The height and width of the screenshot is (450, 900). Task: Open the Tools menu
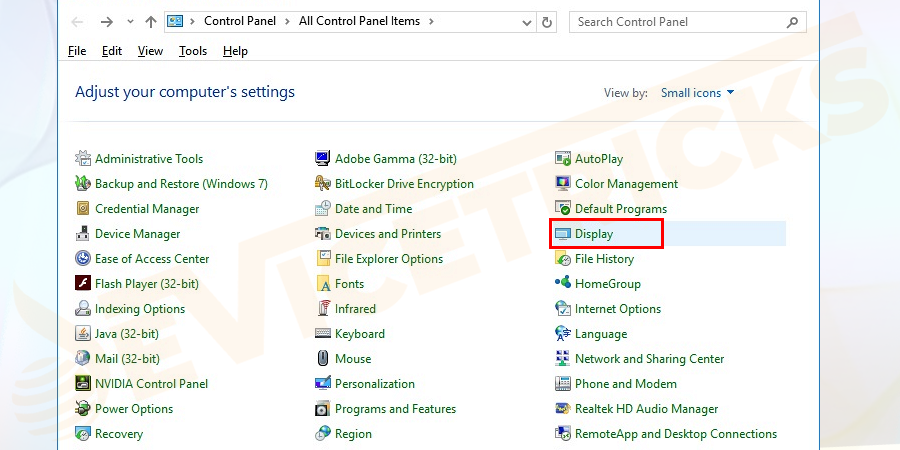coord(193,51)
